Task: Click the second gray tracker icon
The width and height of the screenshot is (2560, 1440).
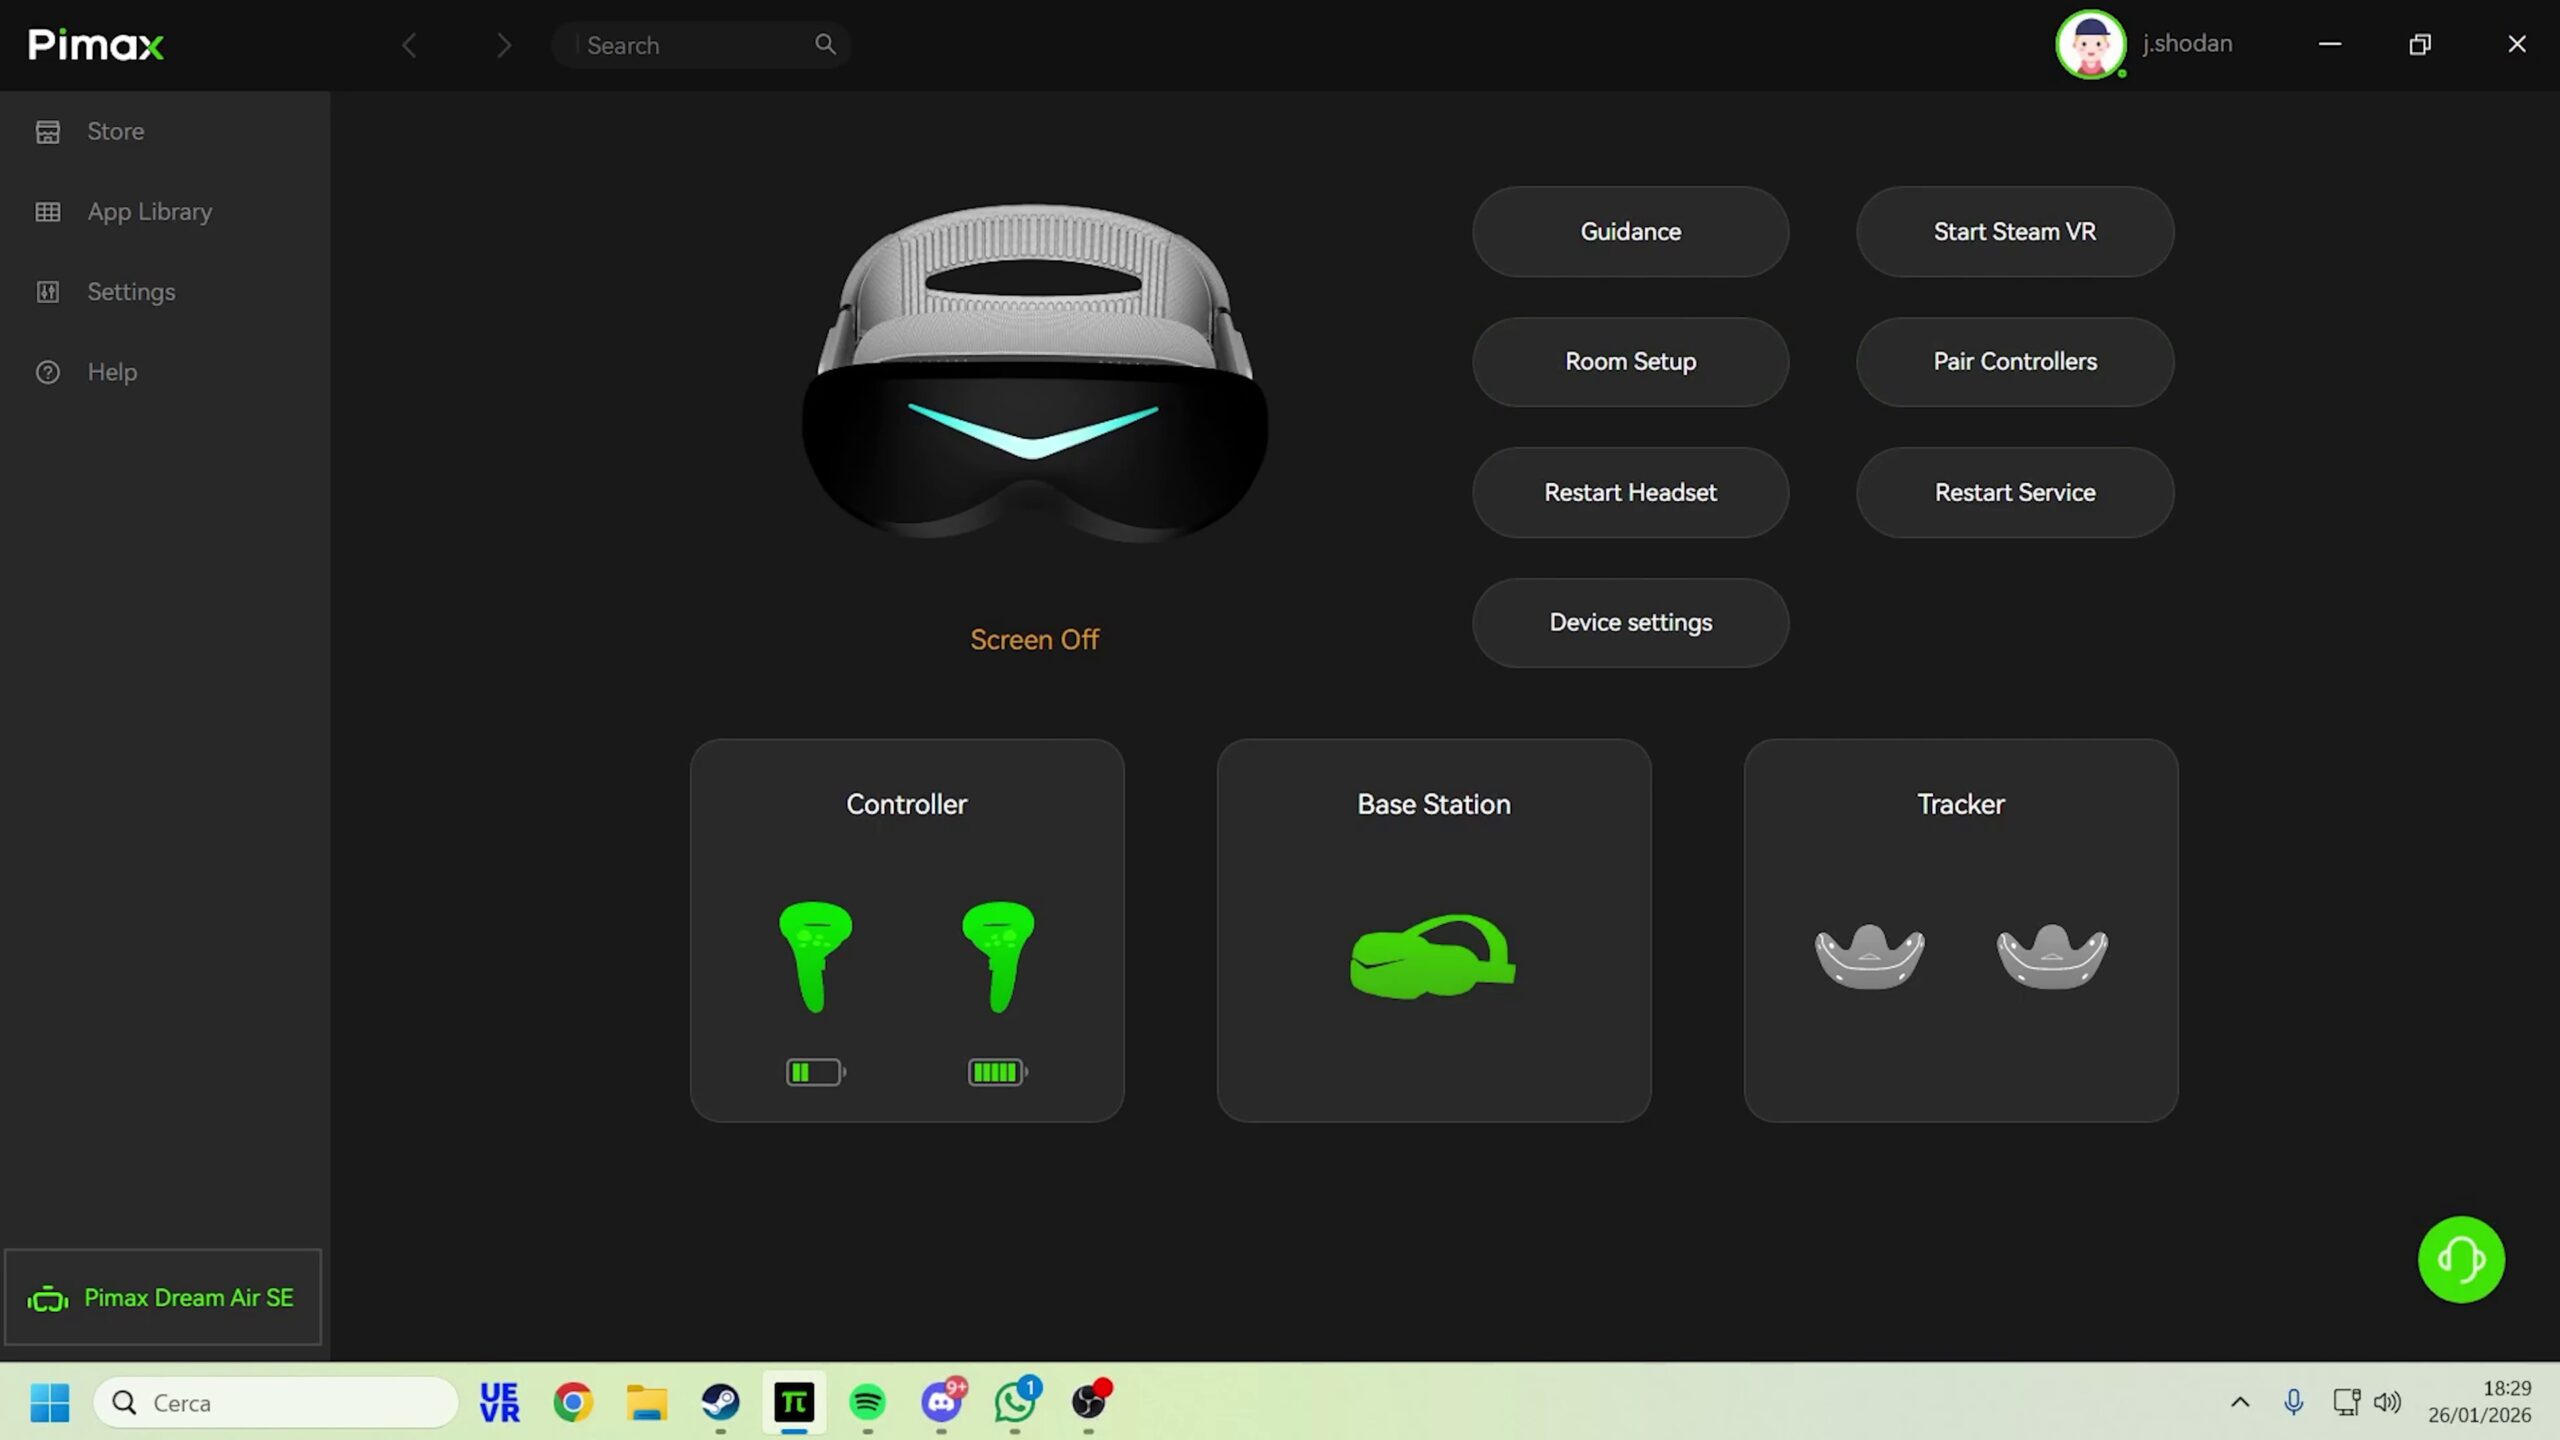Action: [2052, 956]
